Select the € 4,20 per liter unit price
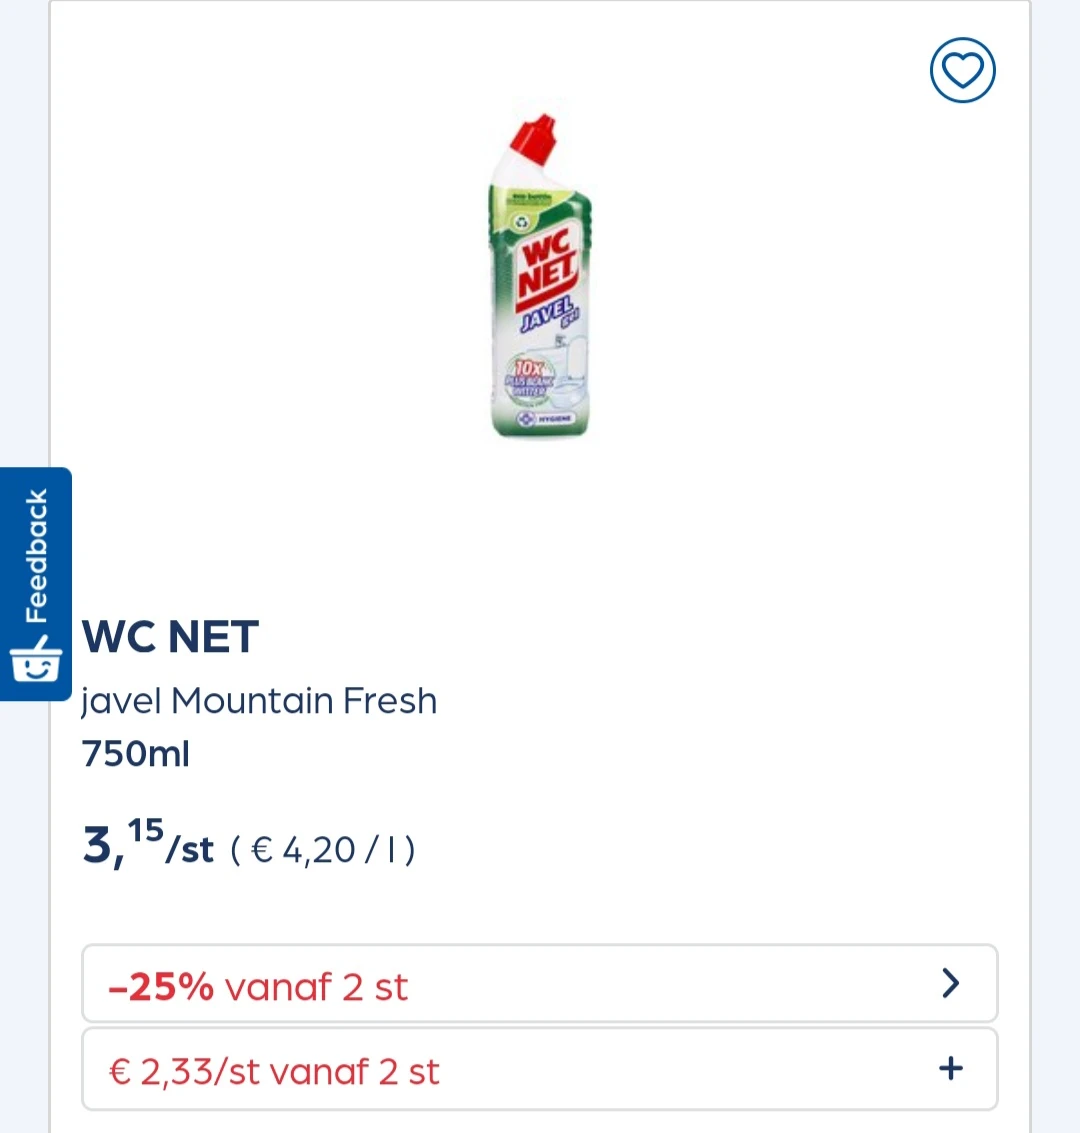The height and width of the screenshot is (1133, 1080). click(320, 848)
